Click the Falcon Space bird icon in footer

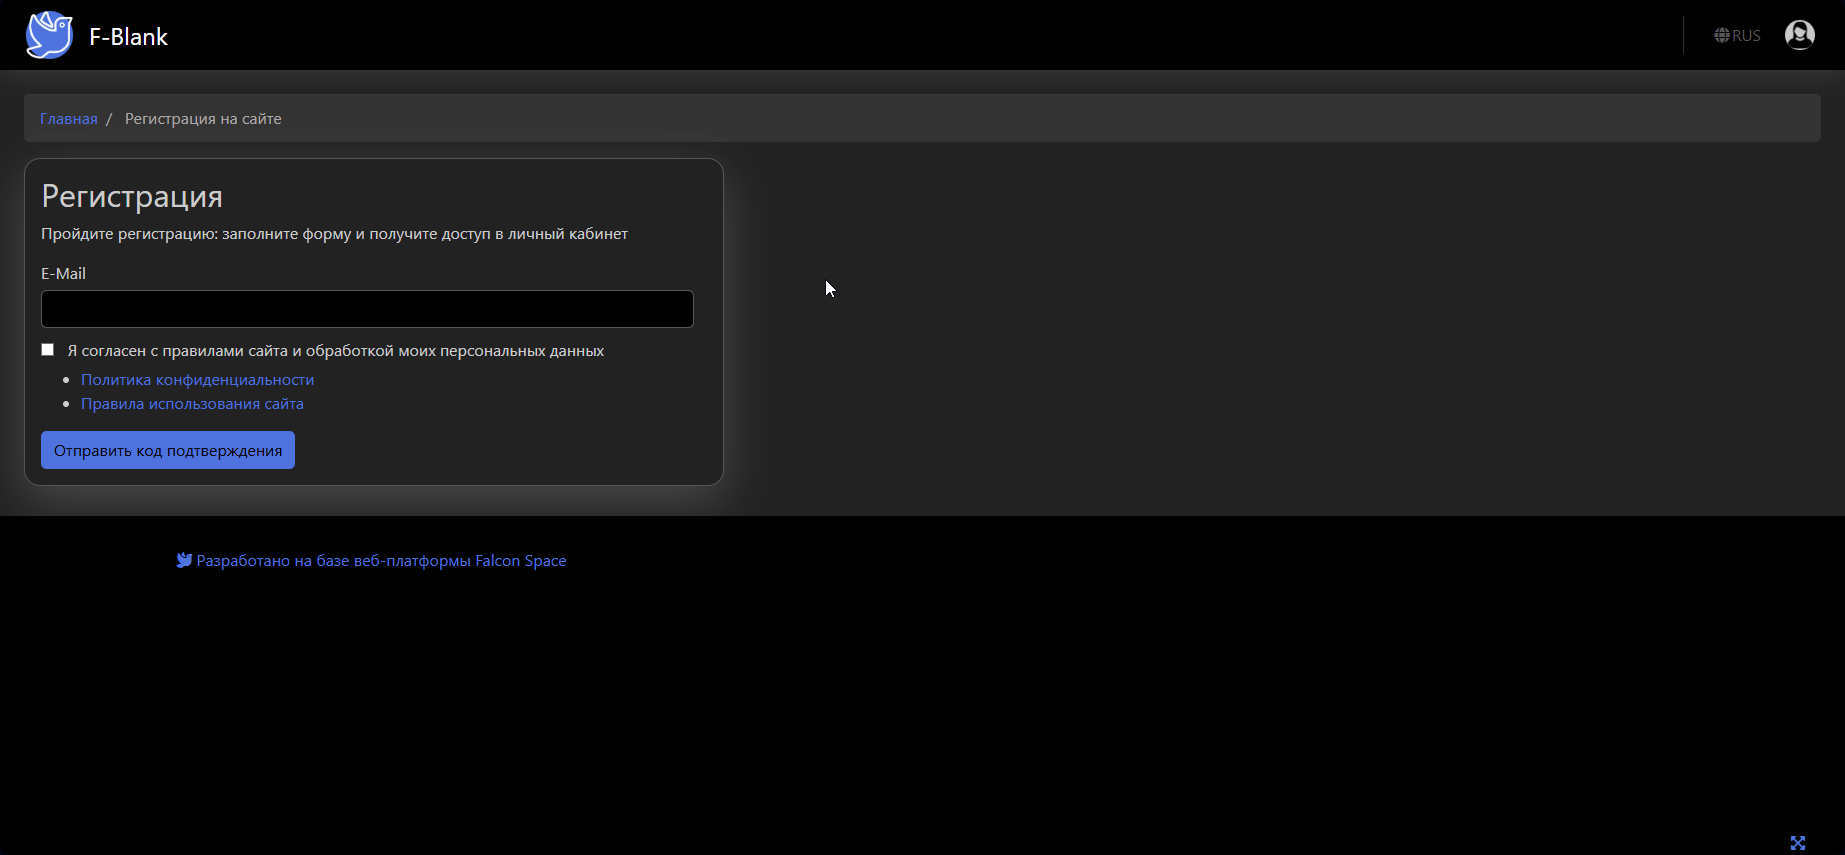tap(184, 560)
